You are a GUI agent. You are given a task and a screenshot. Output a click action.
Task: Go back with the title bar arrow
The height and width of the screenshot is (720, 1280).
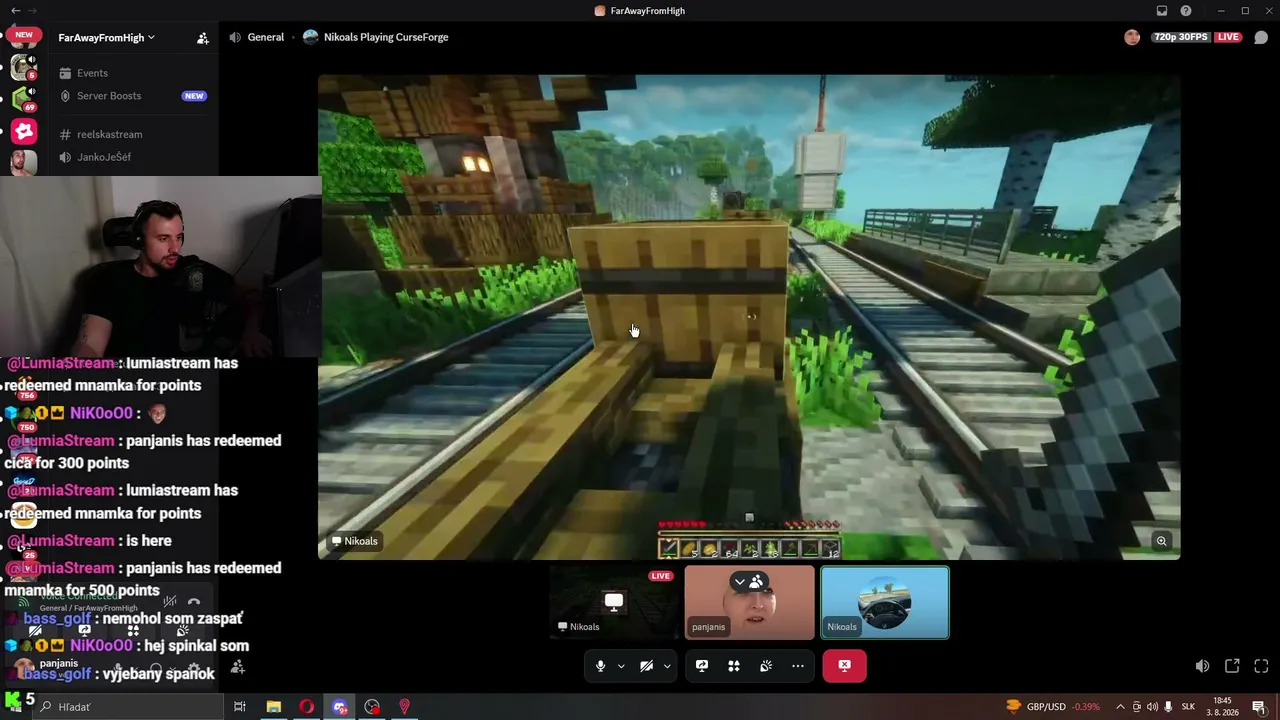point(15,11)
